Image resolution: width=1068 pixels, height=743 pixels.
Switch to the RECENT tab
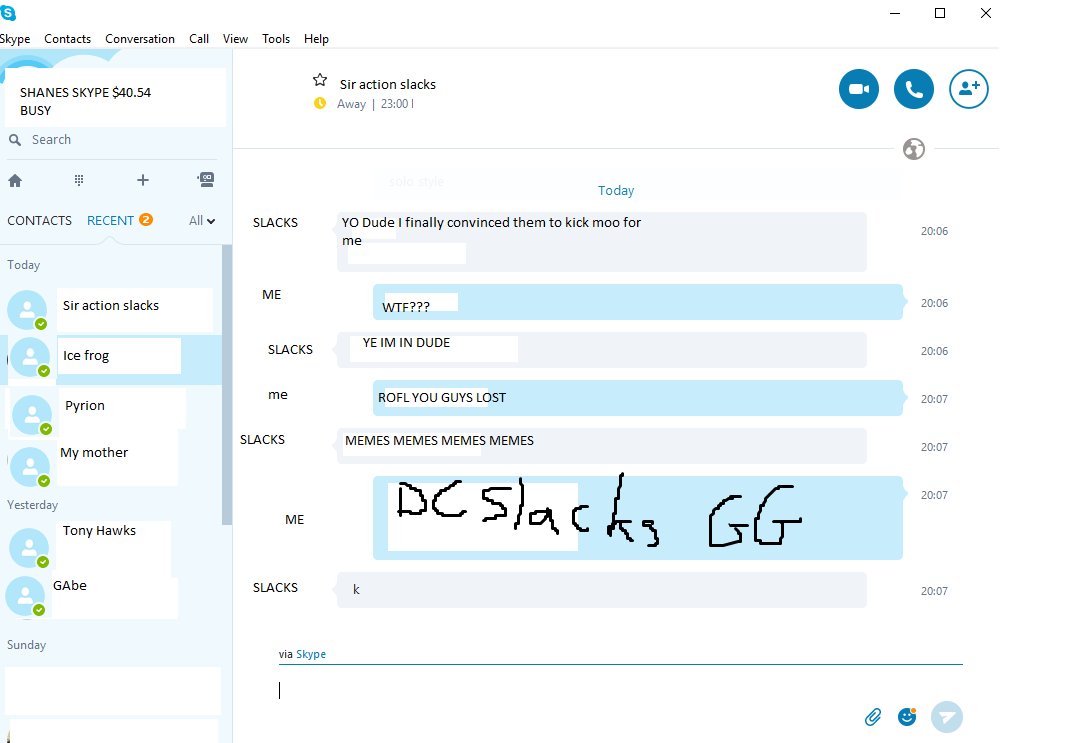(x=110, y=221)
